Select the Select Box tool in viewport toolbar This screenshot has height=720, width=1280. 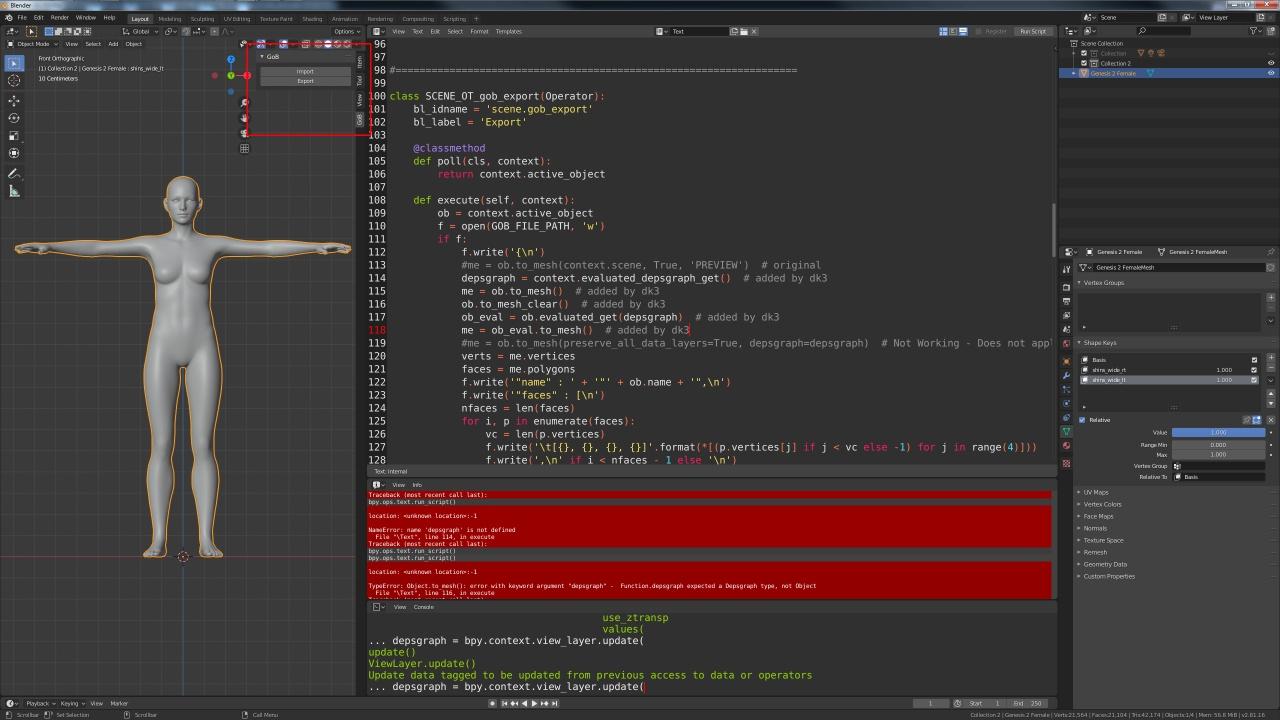[x=14, y=63]
